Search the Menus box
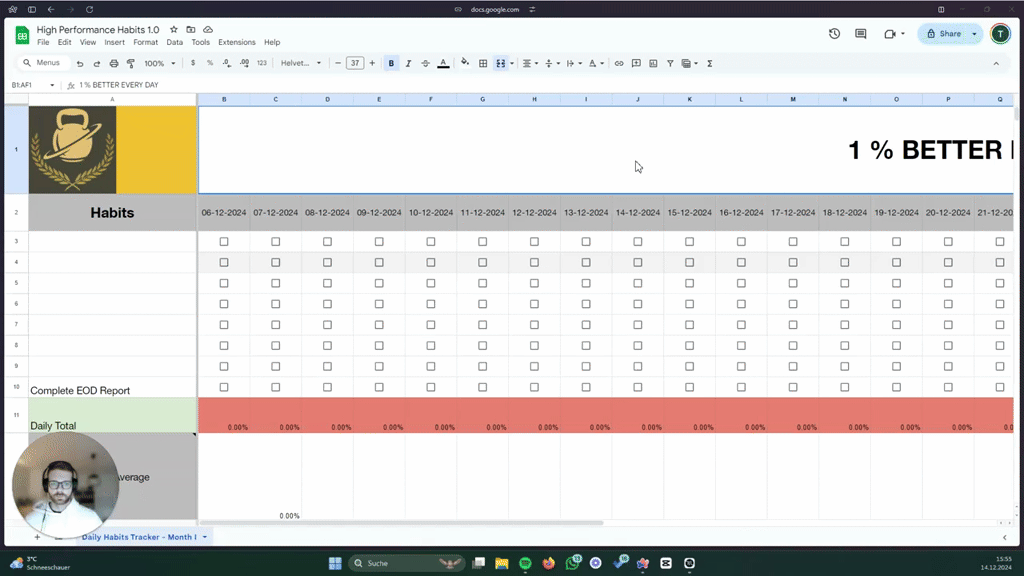 [43, 63]
